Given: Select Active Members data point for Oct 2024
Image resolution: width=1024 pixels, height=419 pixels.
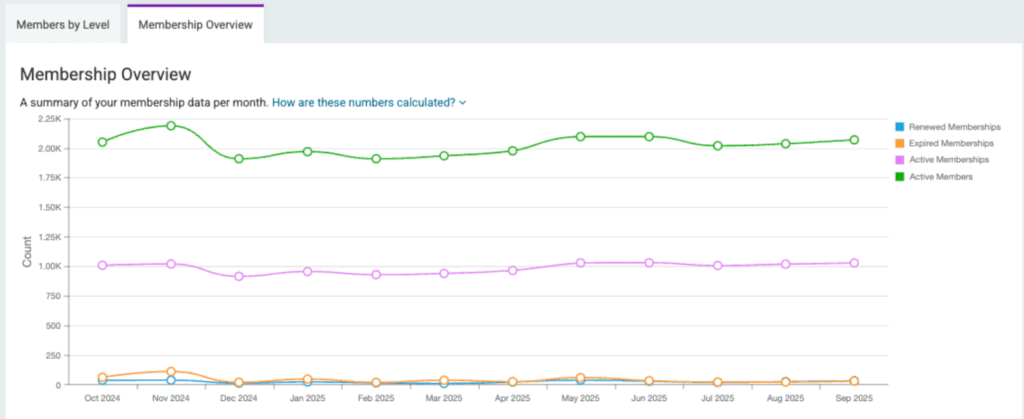Looking at the screenshot, I should pos(103,142).
